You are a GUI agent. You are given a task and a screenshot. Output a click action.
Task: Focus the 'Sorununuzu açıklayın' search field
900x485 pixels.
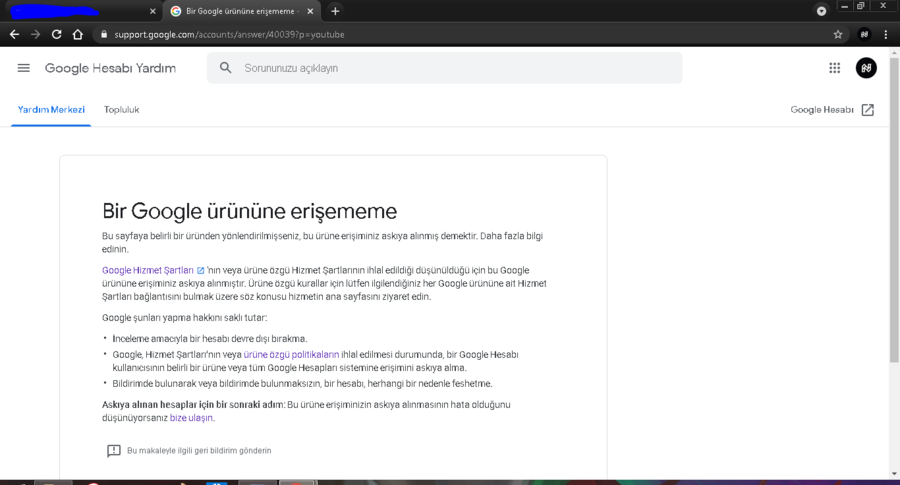click(444, 68)
